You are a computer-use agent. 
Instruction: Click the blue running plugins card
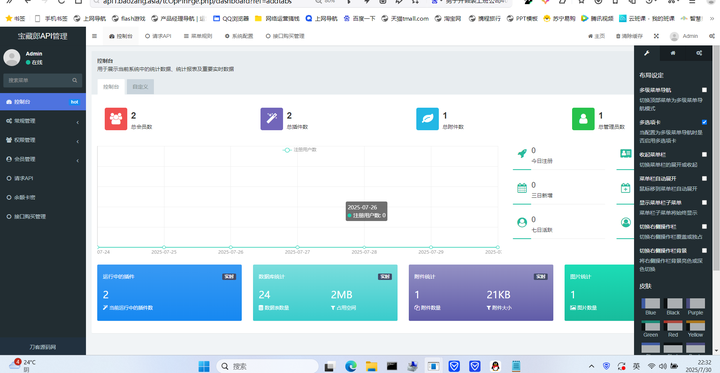click(x=169, y=293)
